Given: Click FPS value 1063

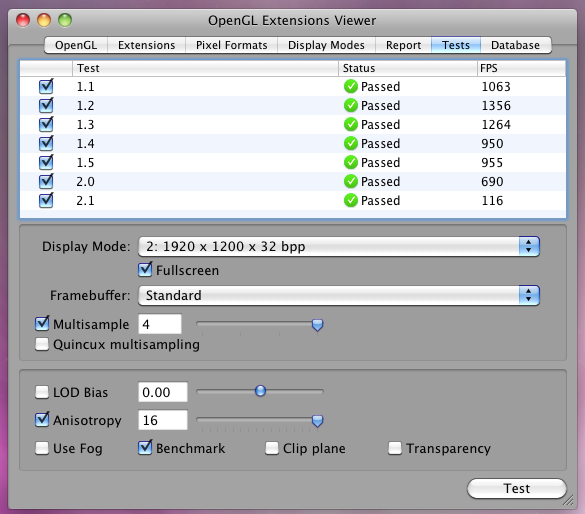Looking at the screenshot, I should coord(496,87).
